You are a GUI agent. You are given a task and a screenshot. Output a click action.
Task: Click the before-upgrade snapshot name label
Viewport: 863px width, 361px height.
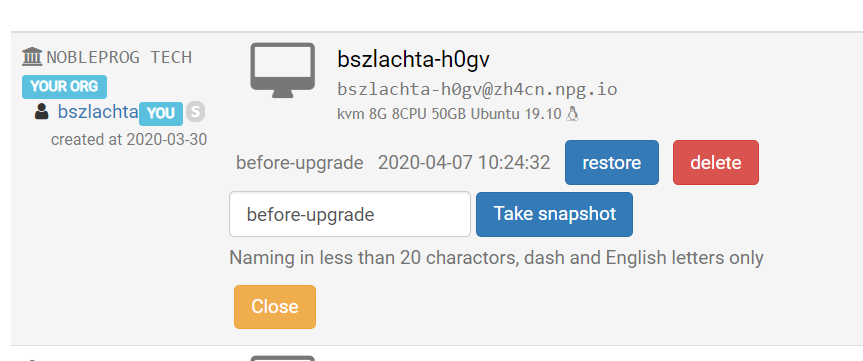(299, 163)
